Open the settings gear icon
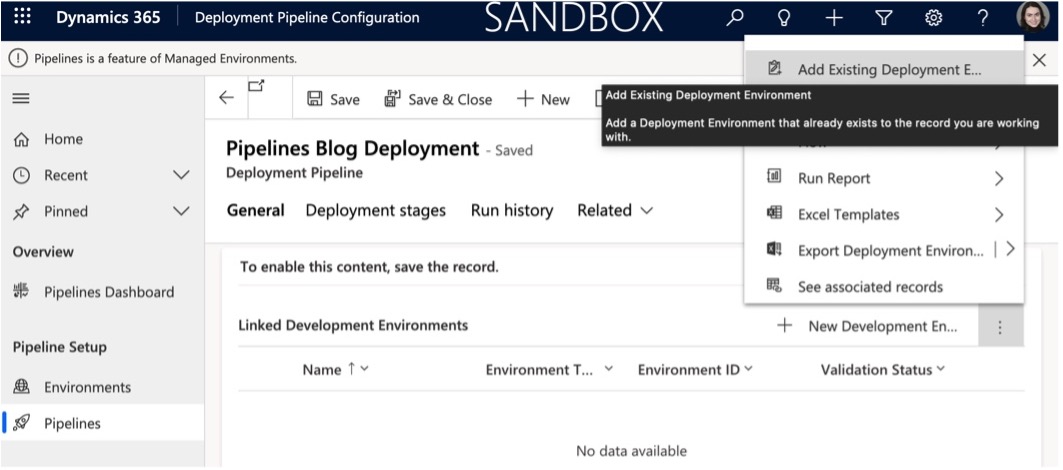The height and width of the screenshot is (470, 1063). (x=934, y=18)
